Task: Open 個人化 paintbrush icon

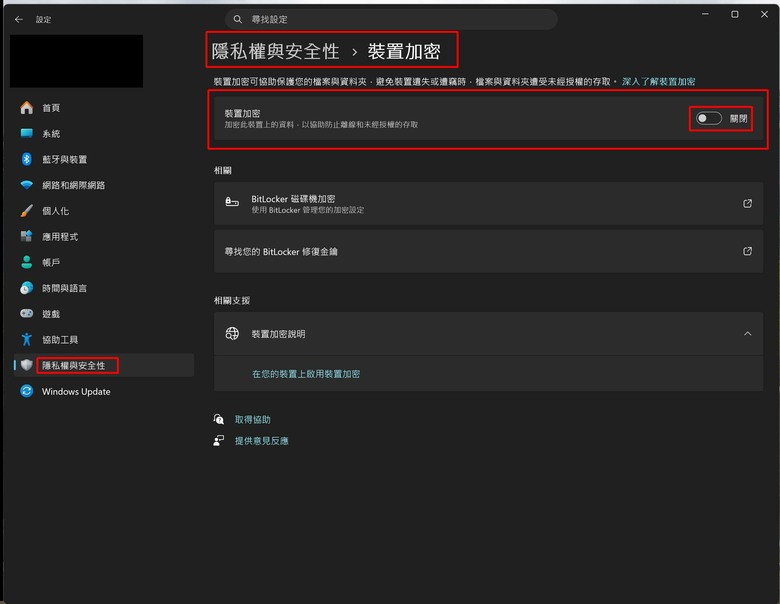Action: [27, 211]
